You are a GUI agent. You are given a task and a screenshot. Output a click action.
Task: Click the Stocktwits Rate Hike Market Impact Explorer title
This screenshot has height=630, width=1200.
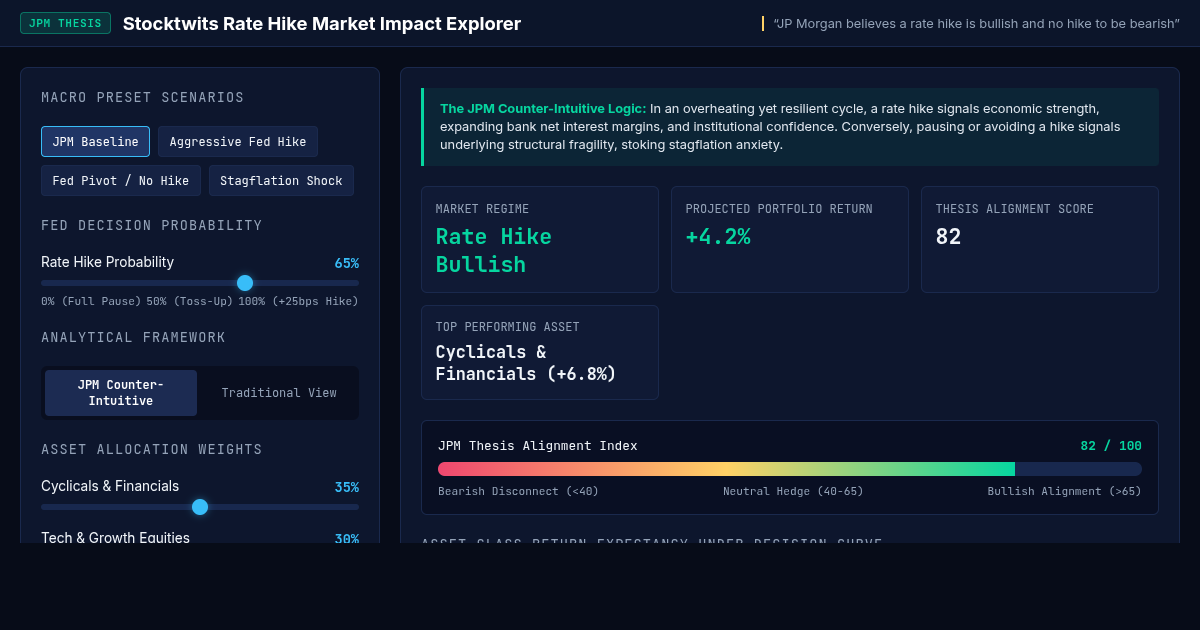coord(322,23)
